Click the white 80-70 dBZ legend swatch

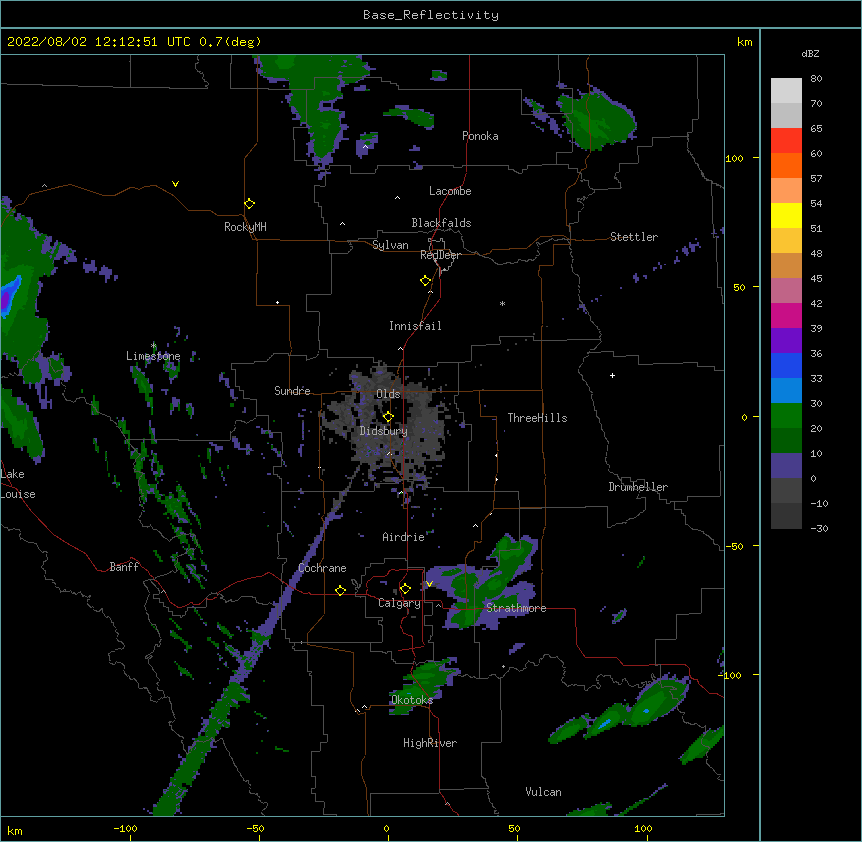point(786,91)
